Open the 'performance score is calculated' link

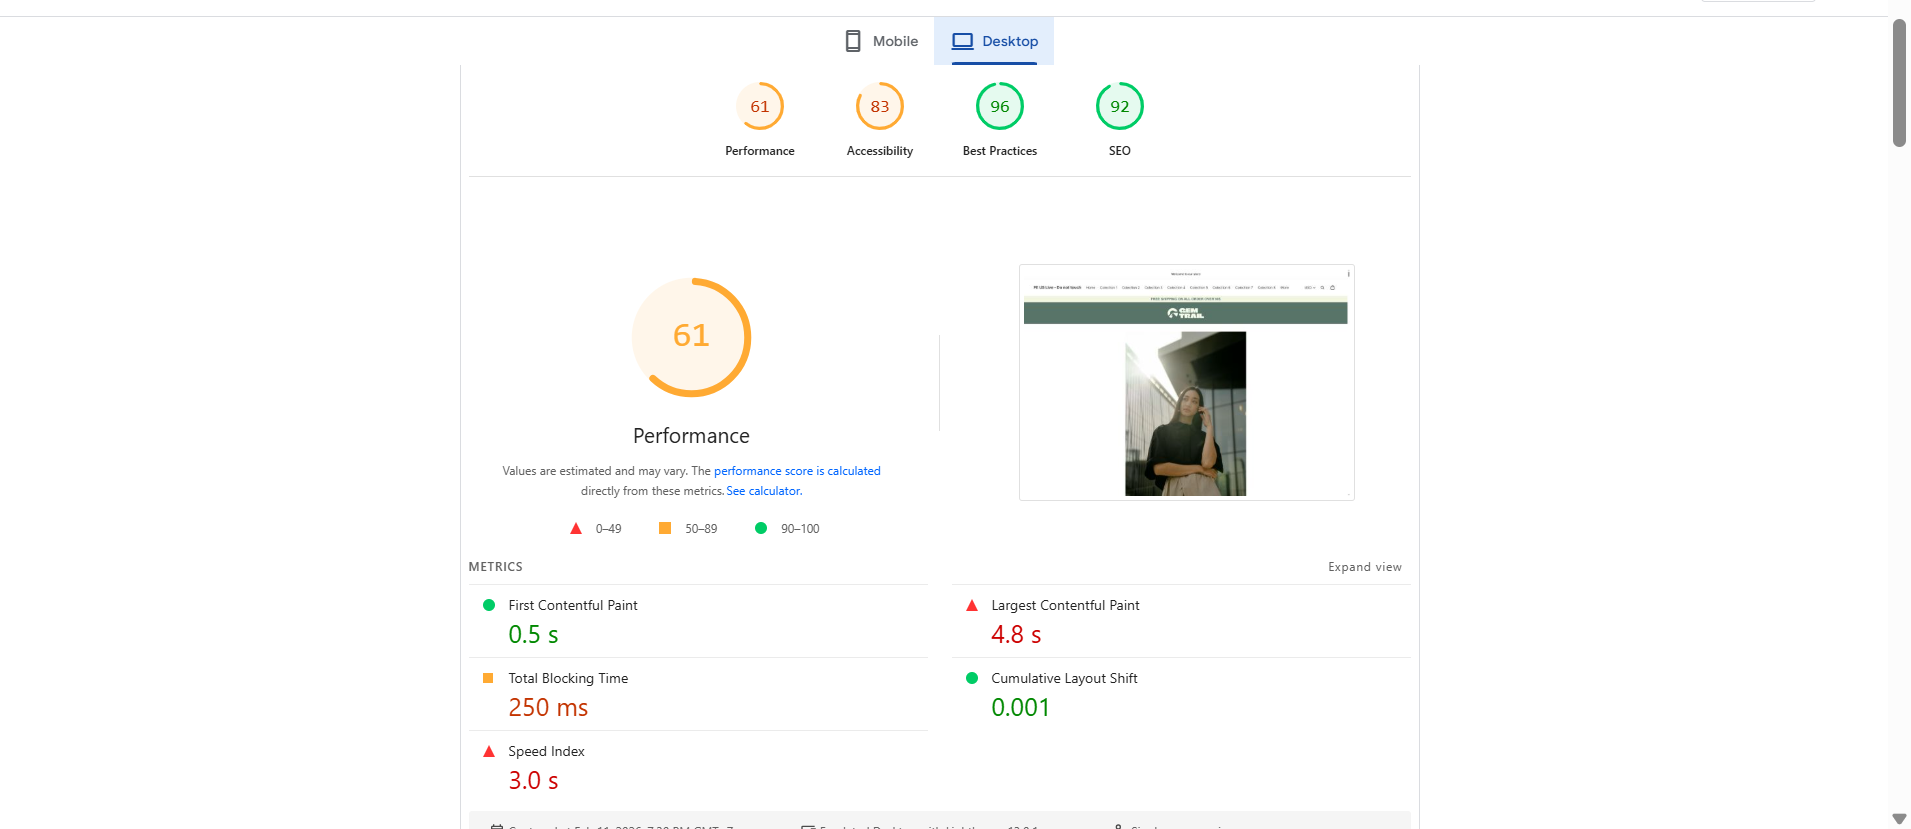click(797, 471)
